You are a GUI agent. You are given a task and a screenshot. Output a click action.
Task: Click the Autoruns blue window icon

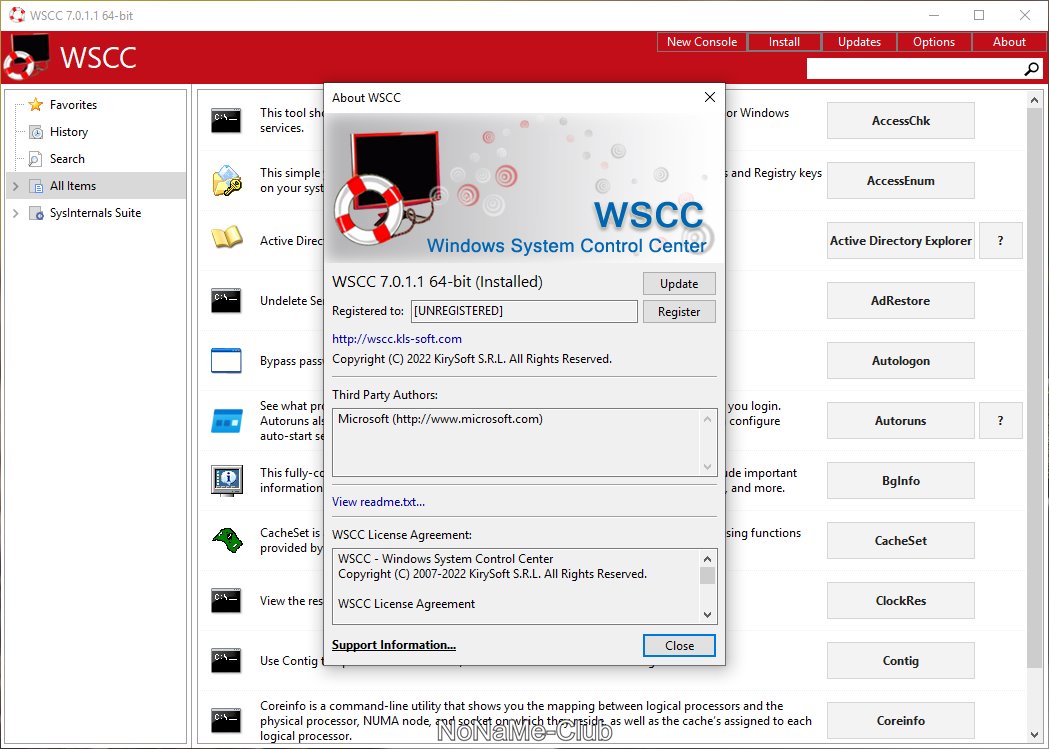pyautogui.click(x=227, y=421)
